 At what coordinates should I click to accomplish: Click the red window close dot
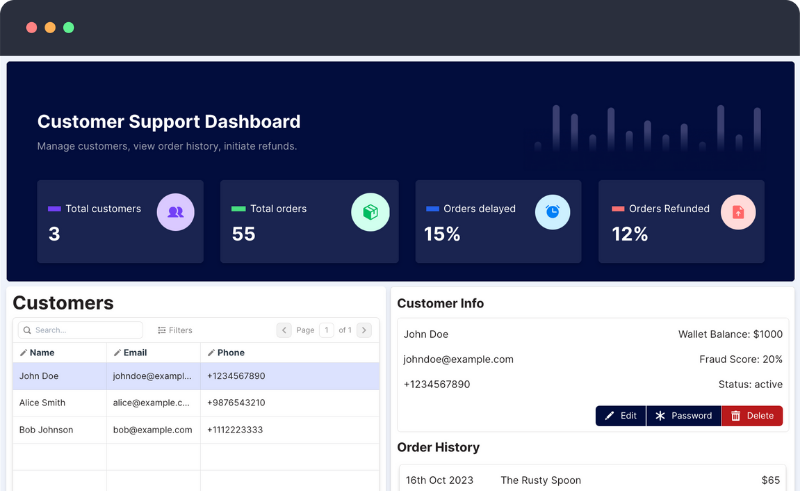[32, 28]
